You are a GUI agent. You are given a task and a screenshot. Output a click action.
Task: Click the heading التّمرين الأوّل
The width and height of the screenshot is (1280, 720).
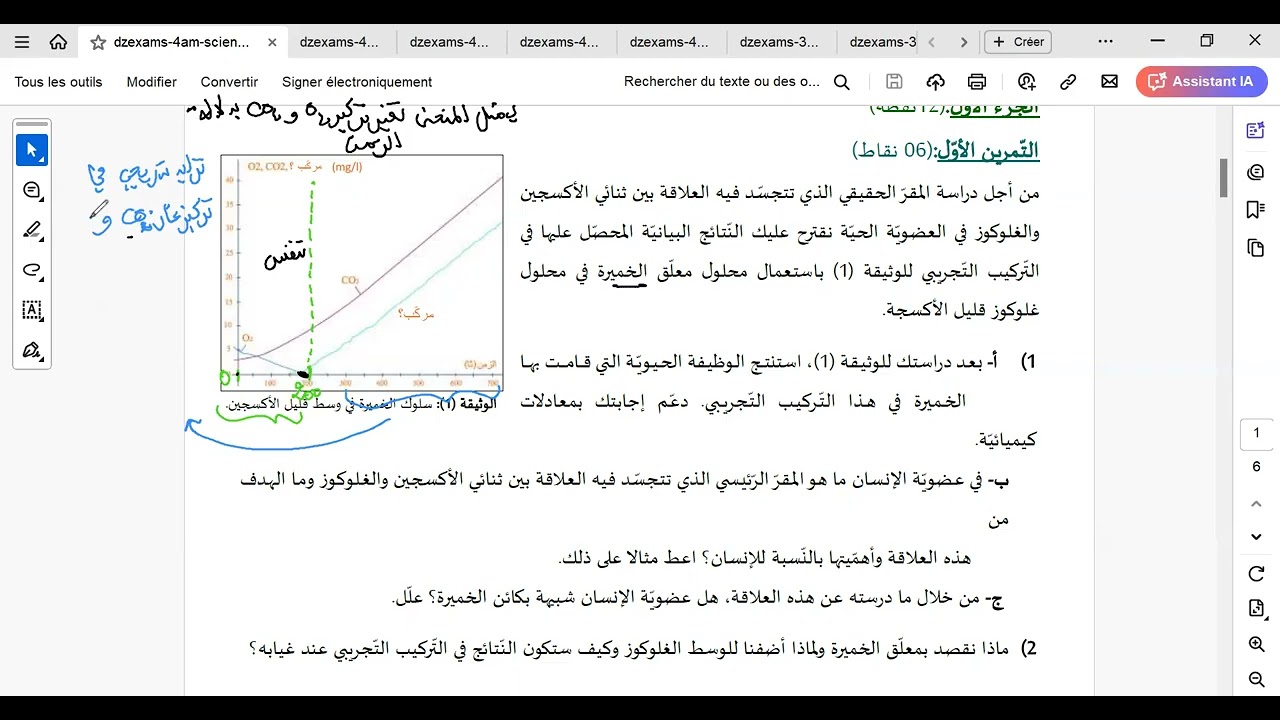[987, 151]
